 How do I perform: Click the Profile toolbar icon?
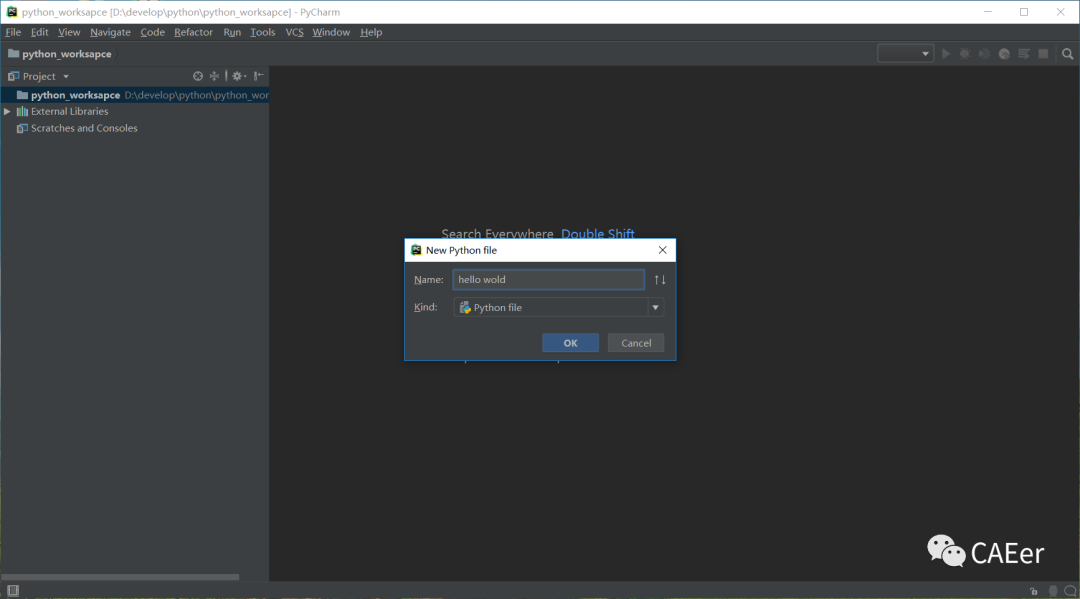1004,54
